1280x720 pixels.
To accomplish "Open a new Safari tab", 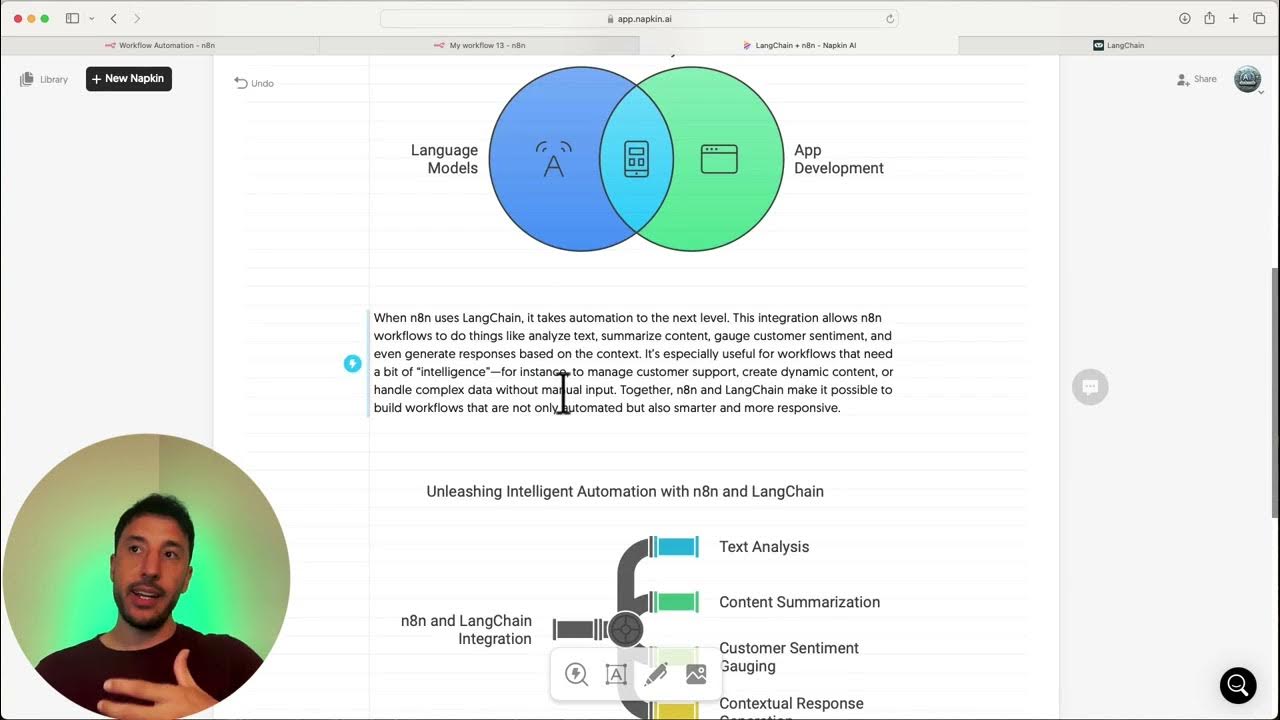I will [x=1234, y=18].
